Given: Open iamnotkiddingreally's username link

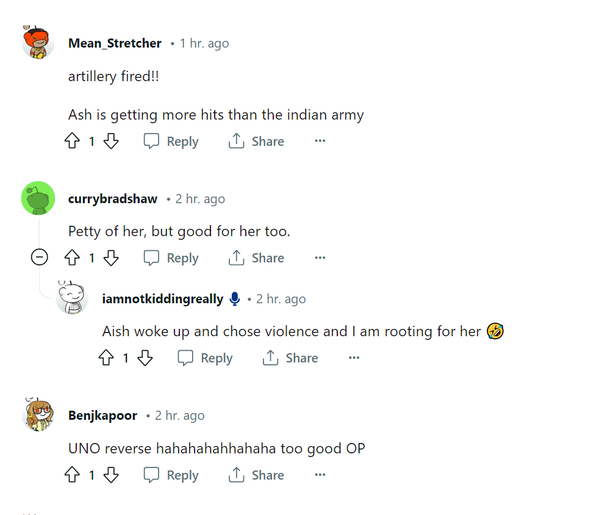Looking at the screenshot, I should [162, 299].
